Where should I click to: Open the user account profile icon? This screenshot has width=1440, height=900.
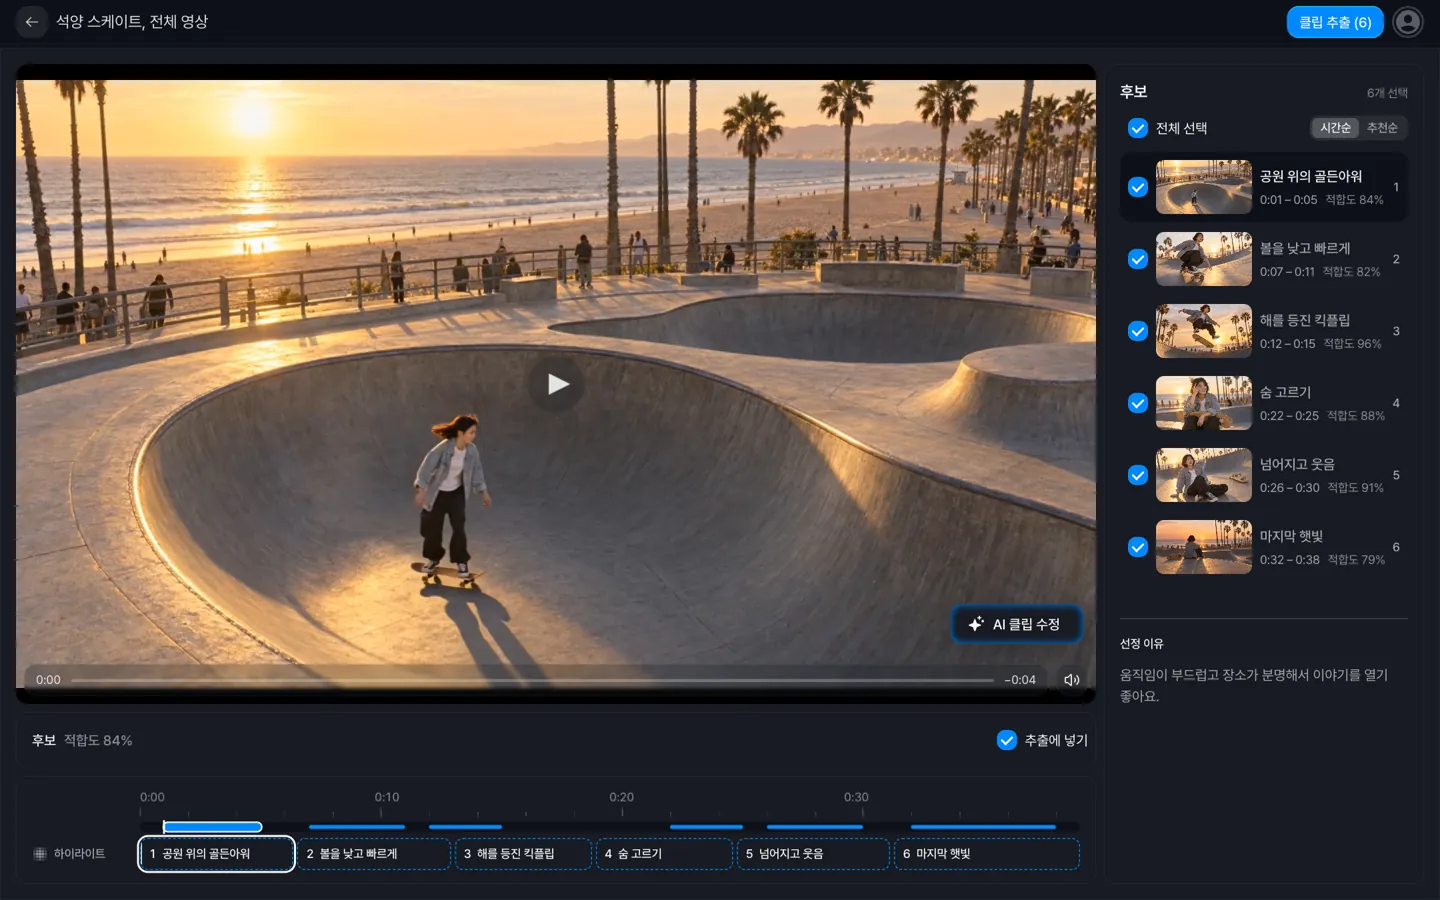click(1408, 22)
